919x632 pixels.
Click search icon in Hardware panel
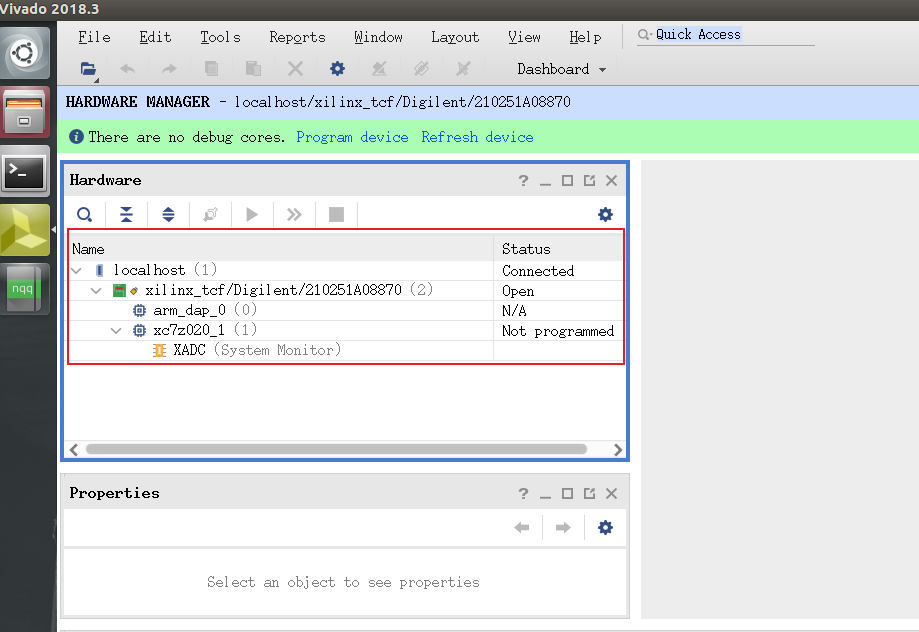pos(85,215)
